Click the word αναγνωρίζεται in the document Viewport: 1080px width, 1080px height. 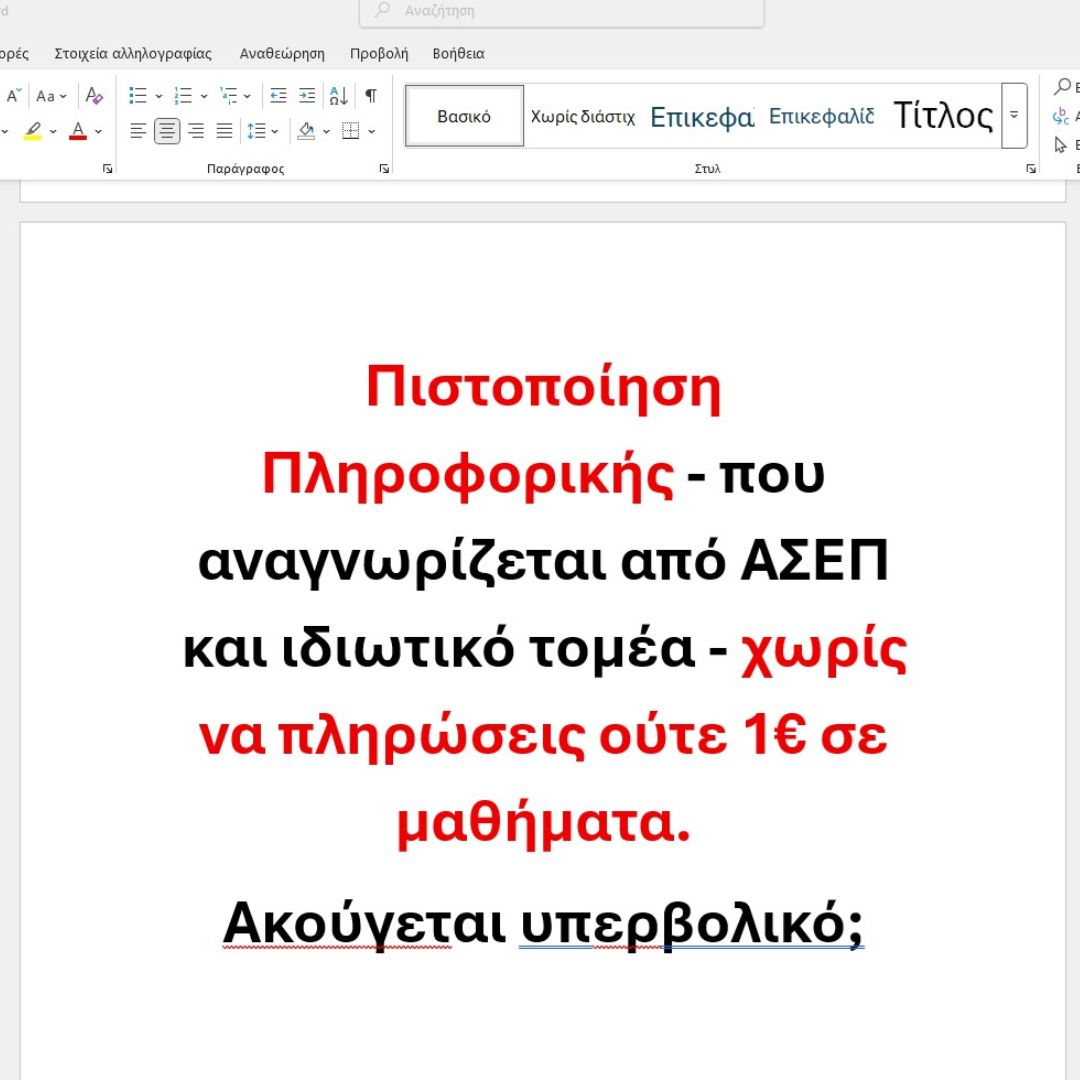click(x=402, y=562)
